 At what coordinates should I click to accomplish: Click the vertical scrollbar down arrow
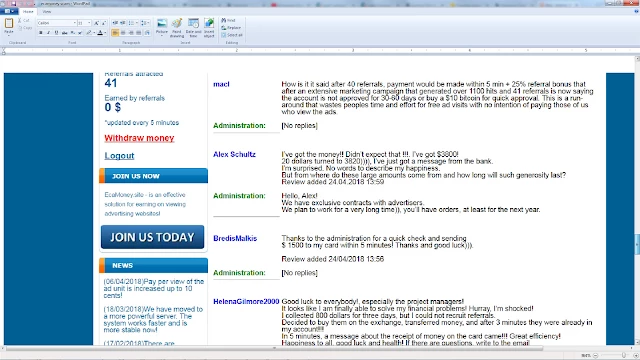tap(637, 343)
